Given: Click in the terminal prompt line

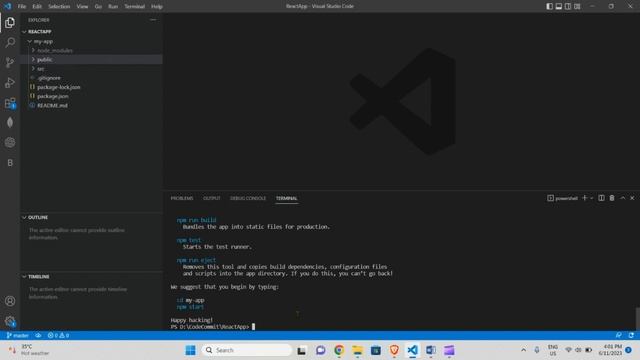Looking at the screenshot, I should pyautogui.click(x=213, y=327).
